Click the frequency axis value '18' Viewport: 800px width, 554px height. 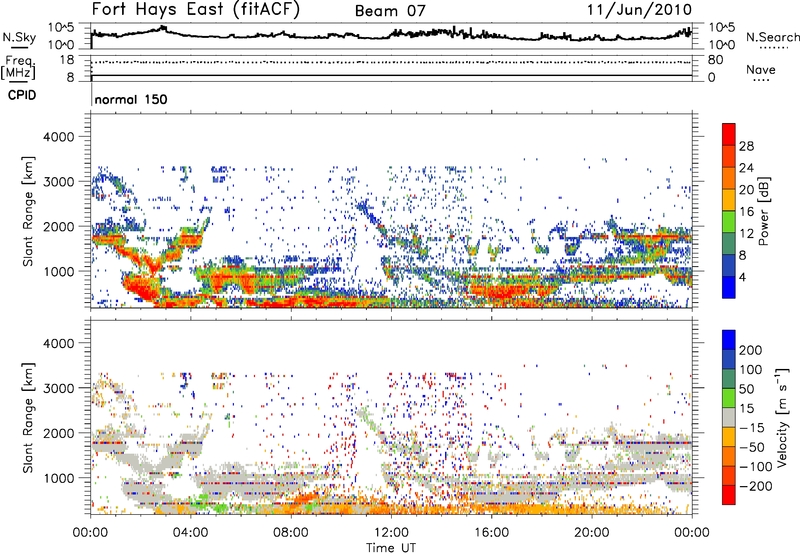[67, 60]
